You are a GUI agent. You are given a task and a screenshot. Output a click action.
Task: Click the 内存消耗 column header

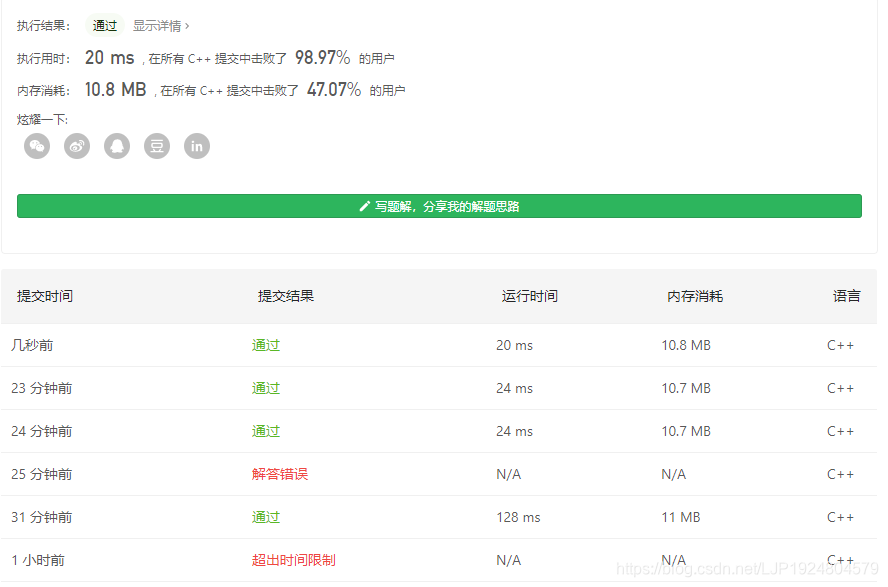click(694, 296)
